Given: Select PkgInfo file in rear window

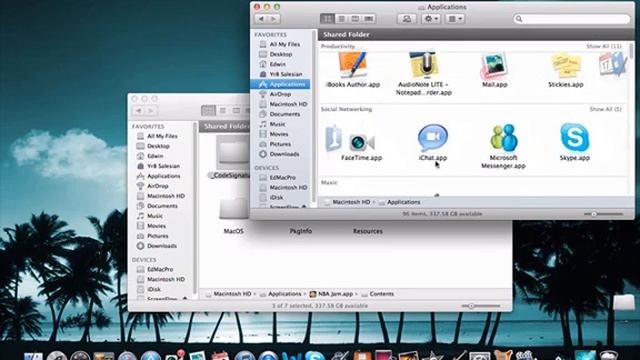Looking at the screenshot, I should click(301, 231).
